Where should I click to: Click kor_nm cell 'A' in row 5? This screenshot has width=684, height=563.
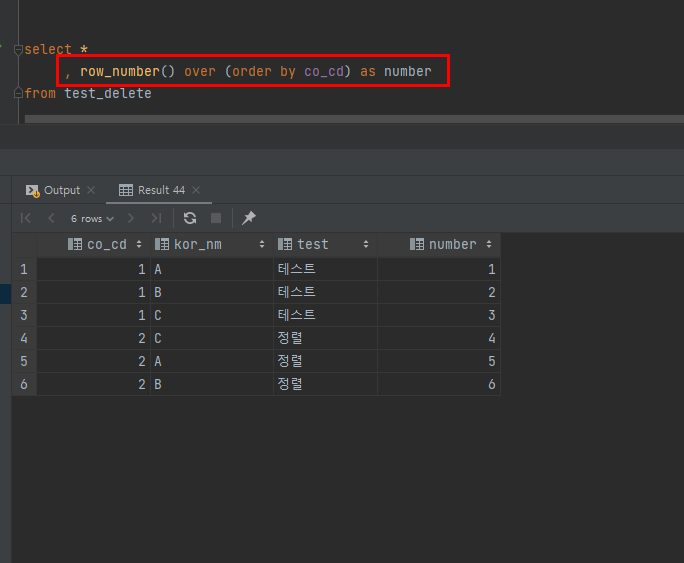[x=212, y=361]
